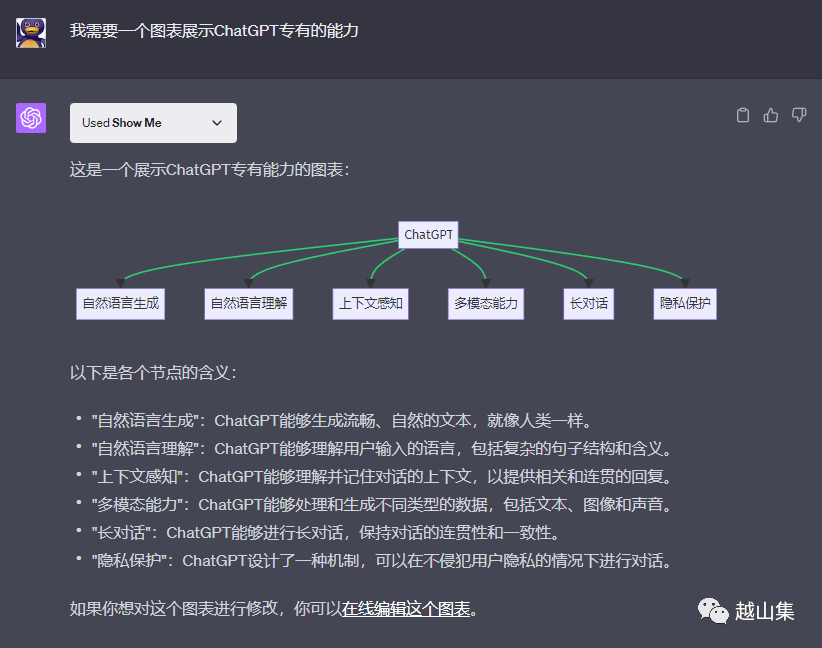Click the 自然语言理解 diagram node
This screenshot has width=822, height=648.
point(248,304)
